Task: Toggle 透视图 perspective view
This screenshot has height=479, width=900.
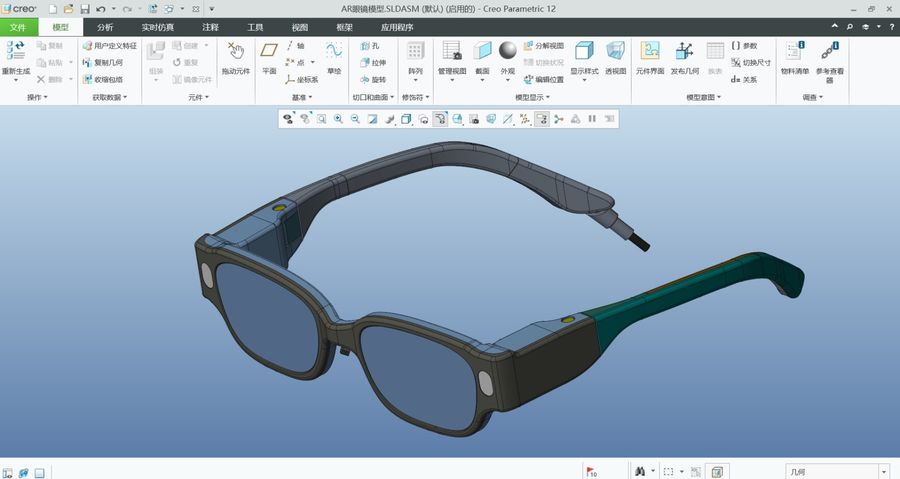Action: coord(615,57)
